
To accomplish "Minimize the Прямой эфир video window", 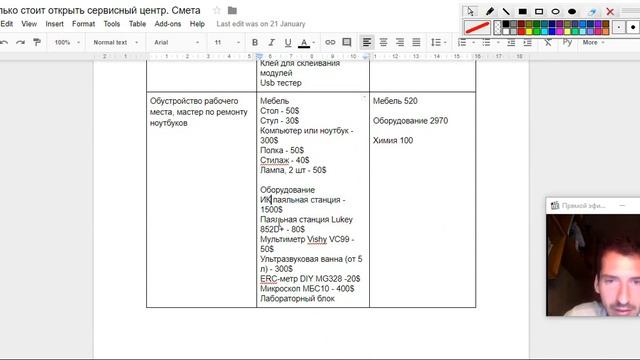I will (622, 206).
